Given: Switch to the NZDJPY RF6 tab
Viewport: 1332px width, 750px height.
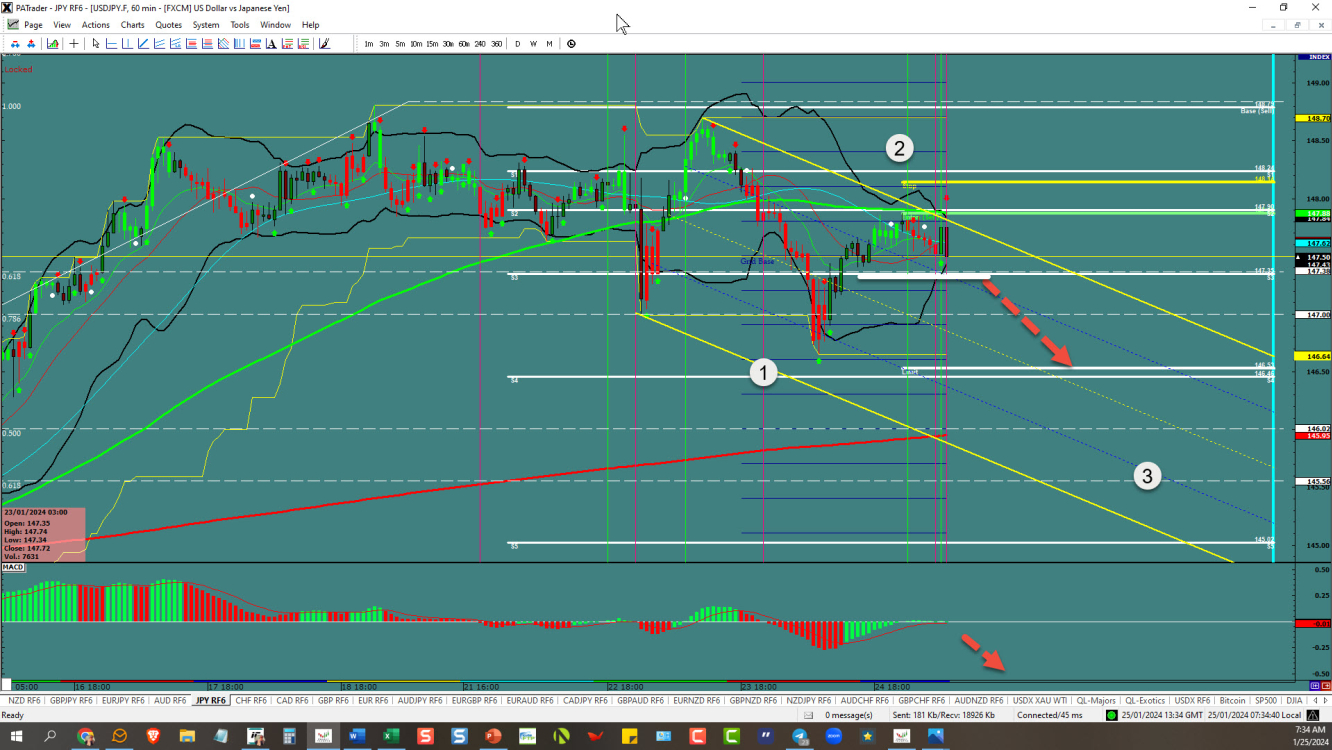Looking at the screenshot, I should tap(808, 700).
